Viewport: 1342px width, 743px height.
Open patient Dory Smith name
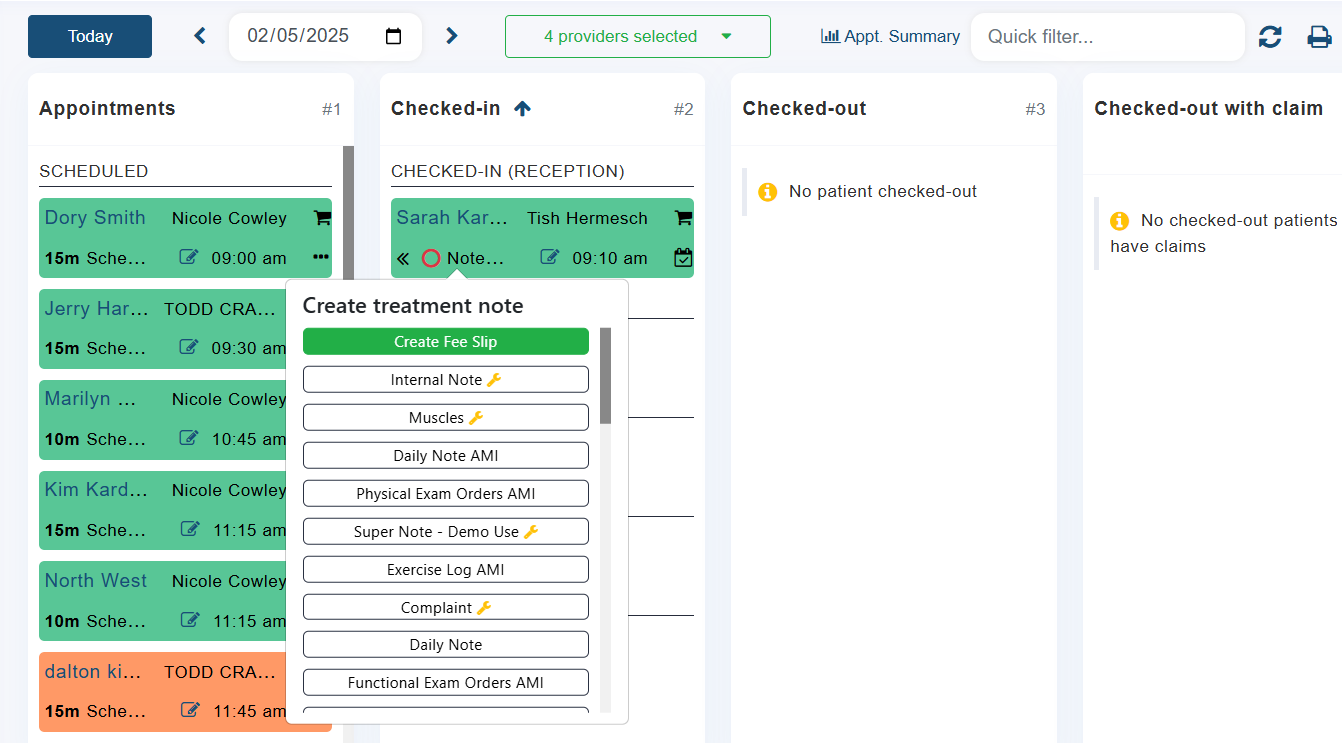pos(95,218)
